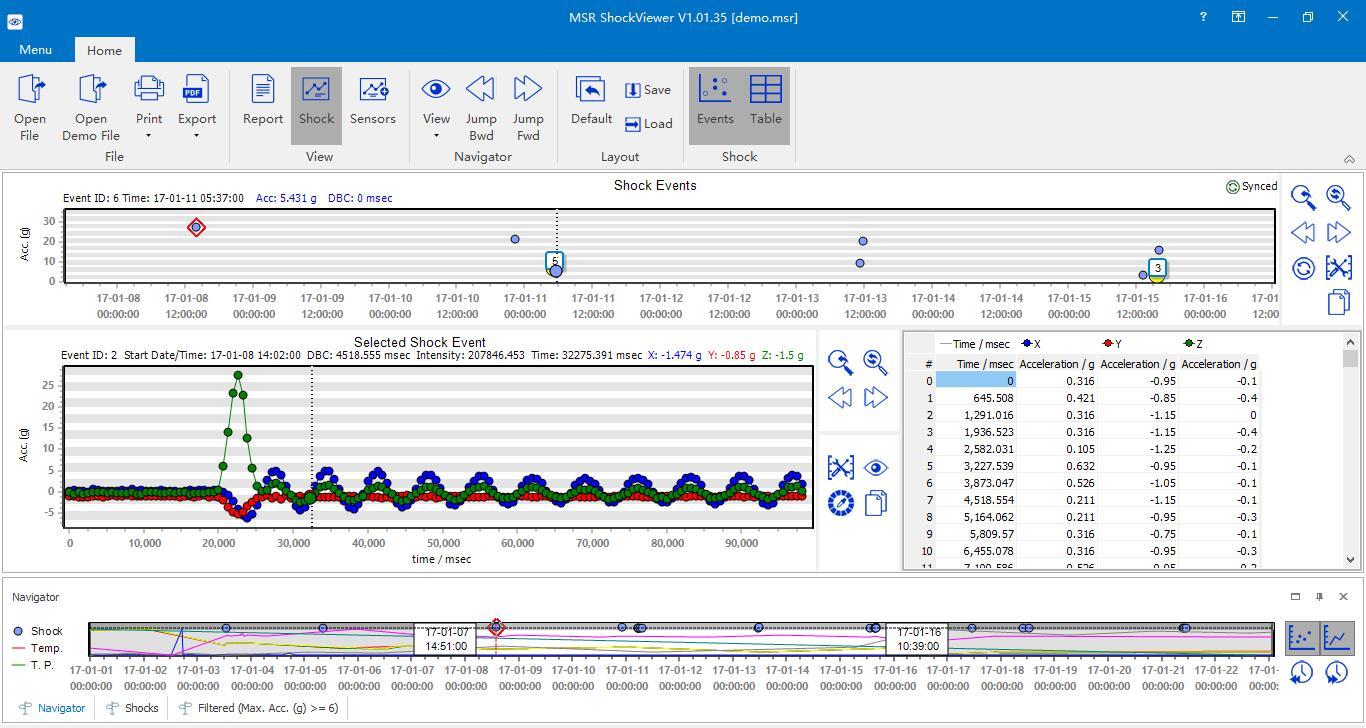Move the data table up with the scrollbar arrow
Image resolution: width=1366 pixels, height=728 pixels.
(1351, 342)
